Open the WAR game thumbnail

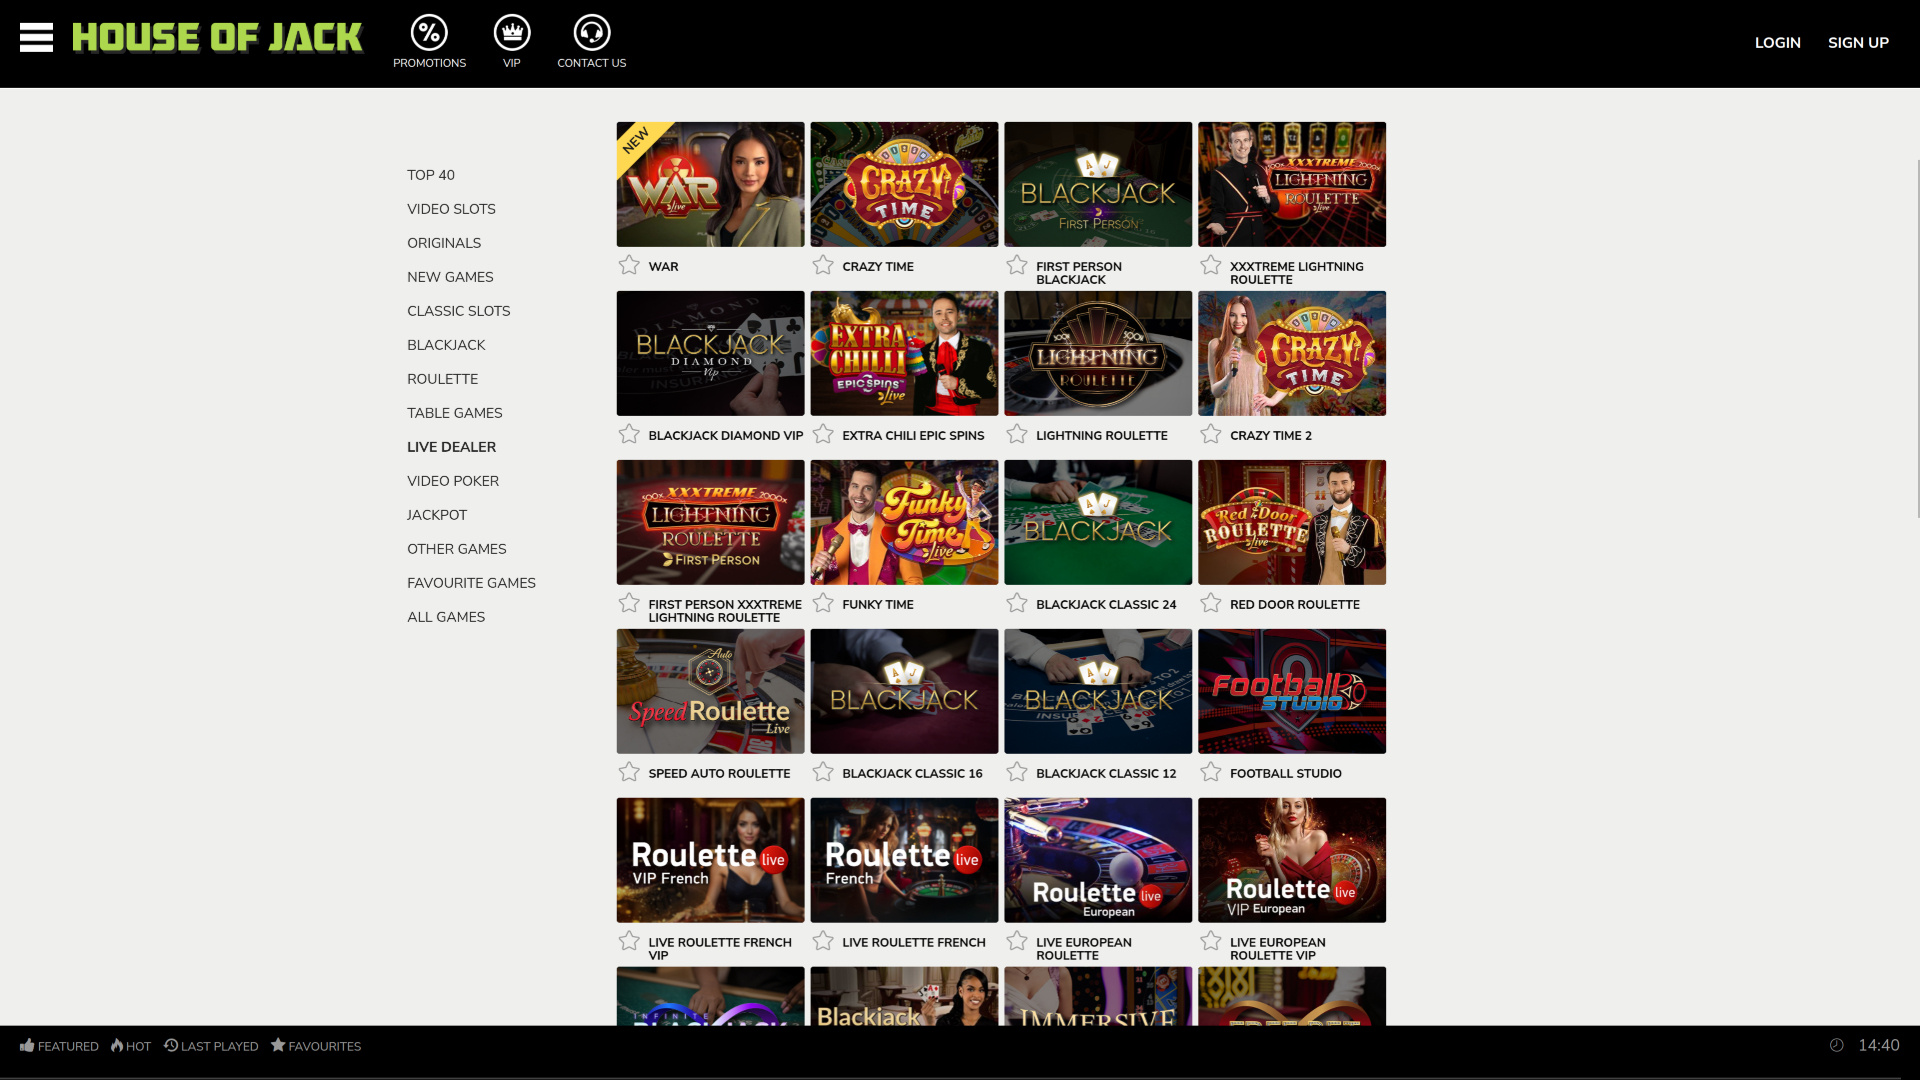(710, 184)
